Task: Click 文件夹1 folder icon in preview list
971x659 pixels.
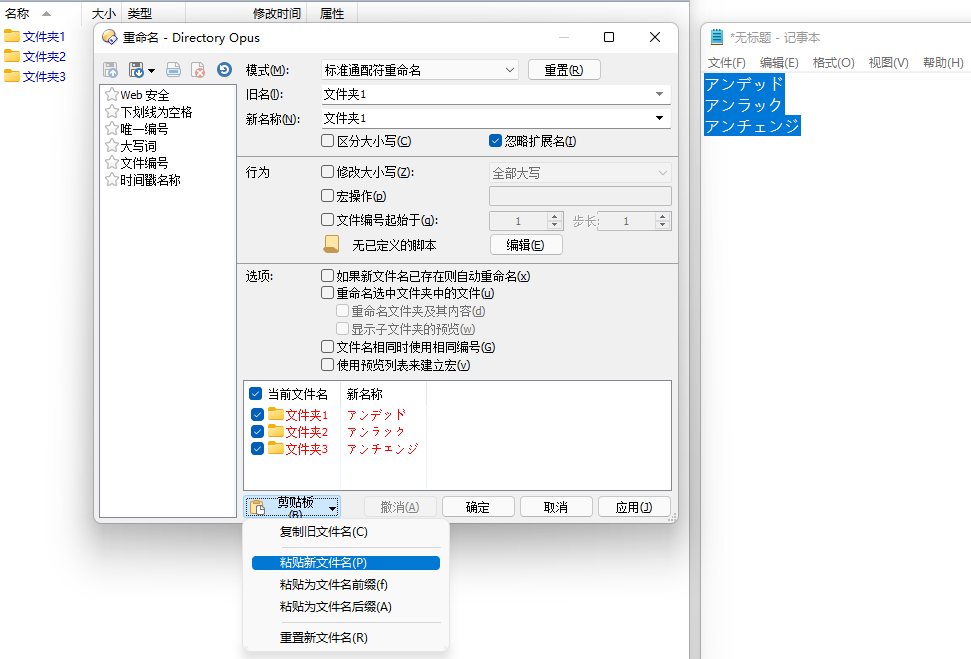Action: (x=276, y=414)
